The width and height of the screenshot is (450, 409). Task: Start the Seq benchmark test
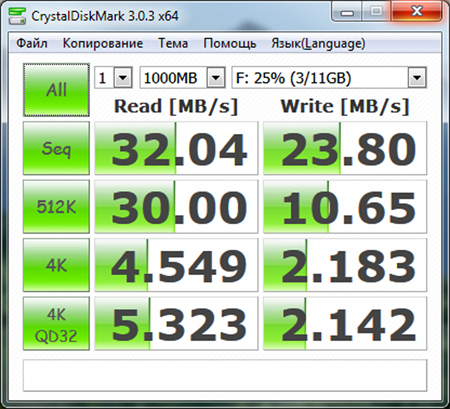(x=56, y=148)
